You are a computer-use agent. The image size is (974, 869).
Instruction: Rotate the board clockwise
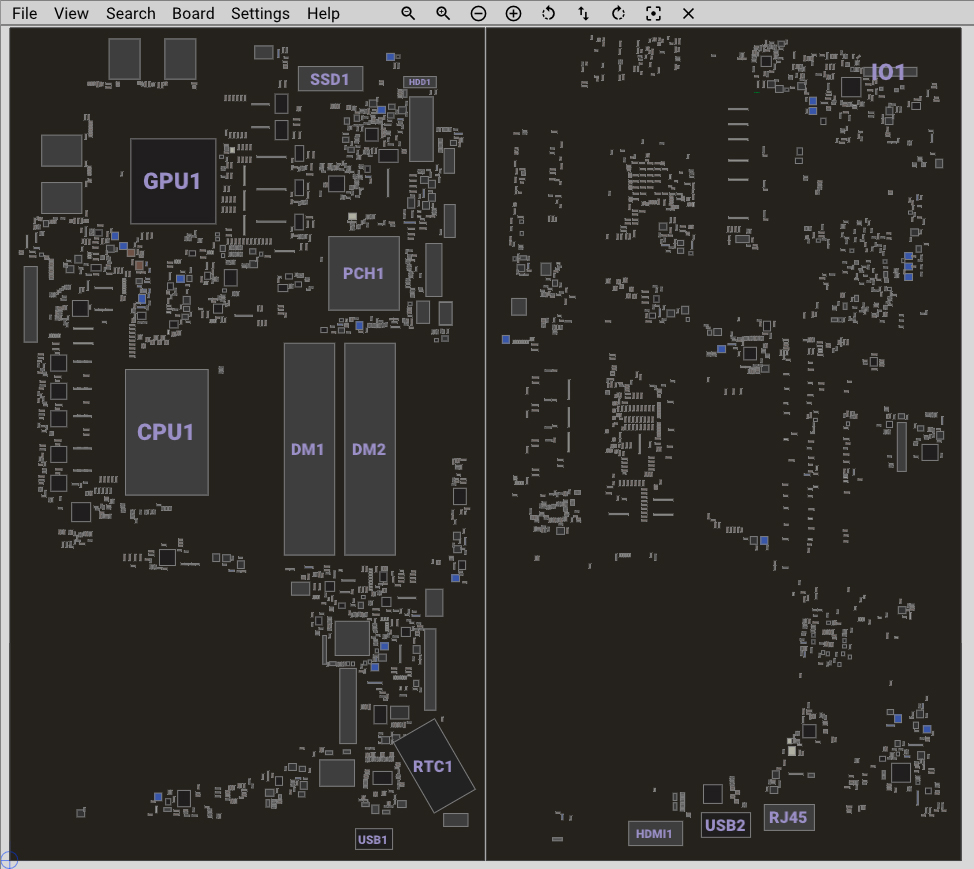[x=618, y=14]
